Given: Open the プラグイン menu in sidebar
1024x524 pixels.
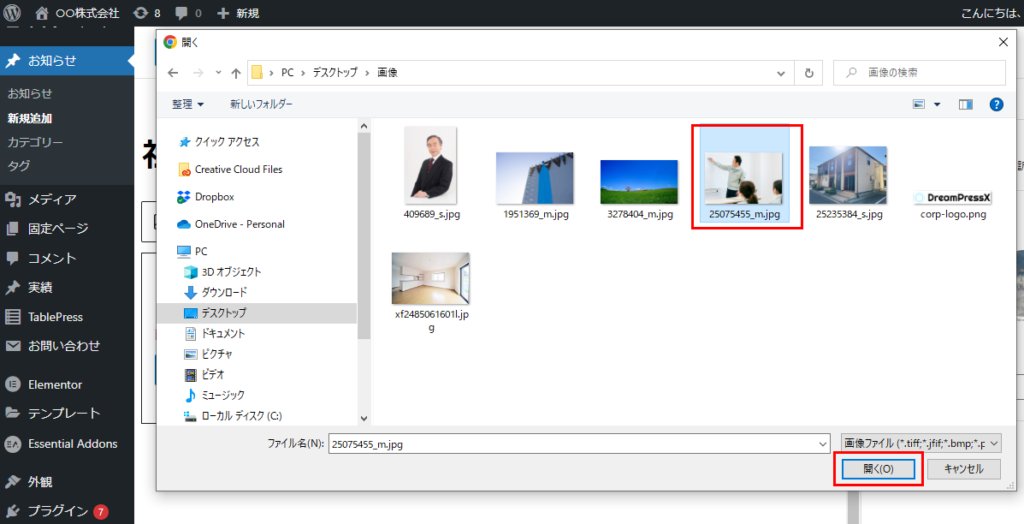Looking at the screenshot, I should [x=58, y=511].
